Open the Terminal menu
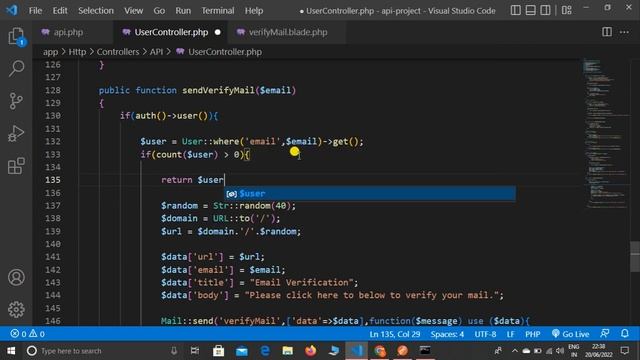The height and width of the screenshot is (360, 640). 218,11
